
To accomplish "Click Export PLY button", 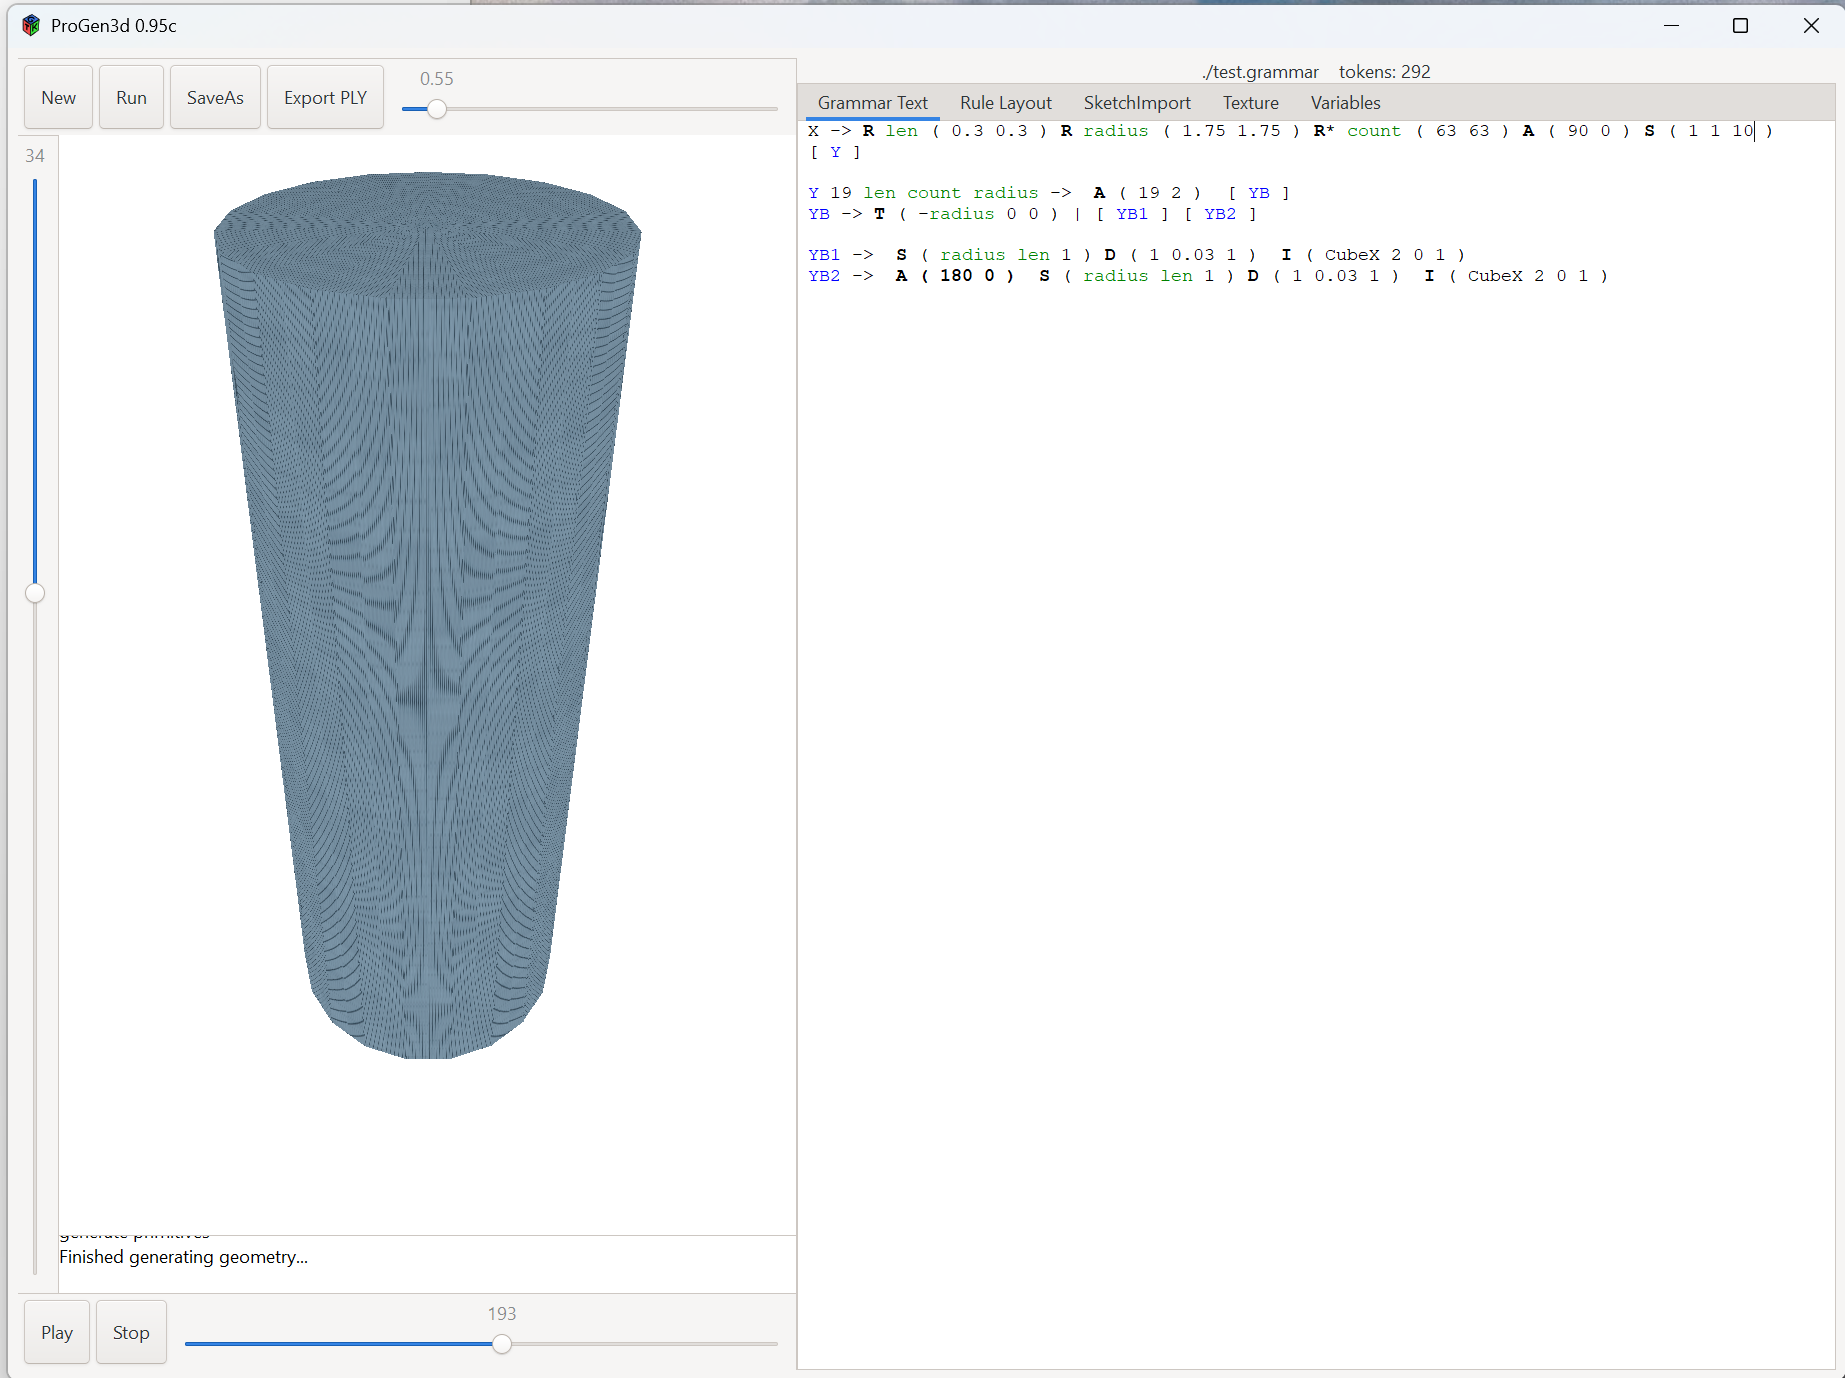I will 325,98.
